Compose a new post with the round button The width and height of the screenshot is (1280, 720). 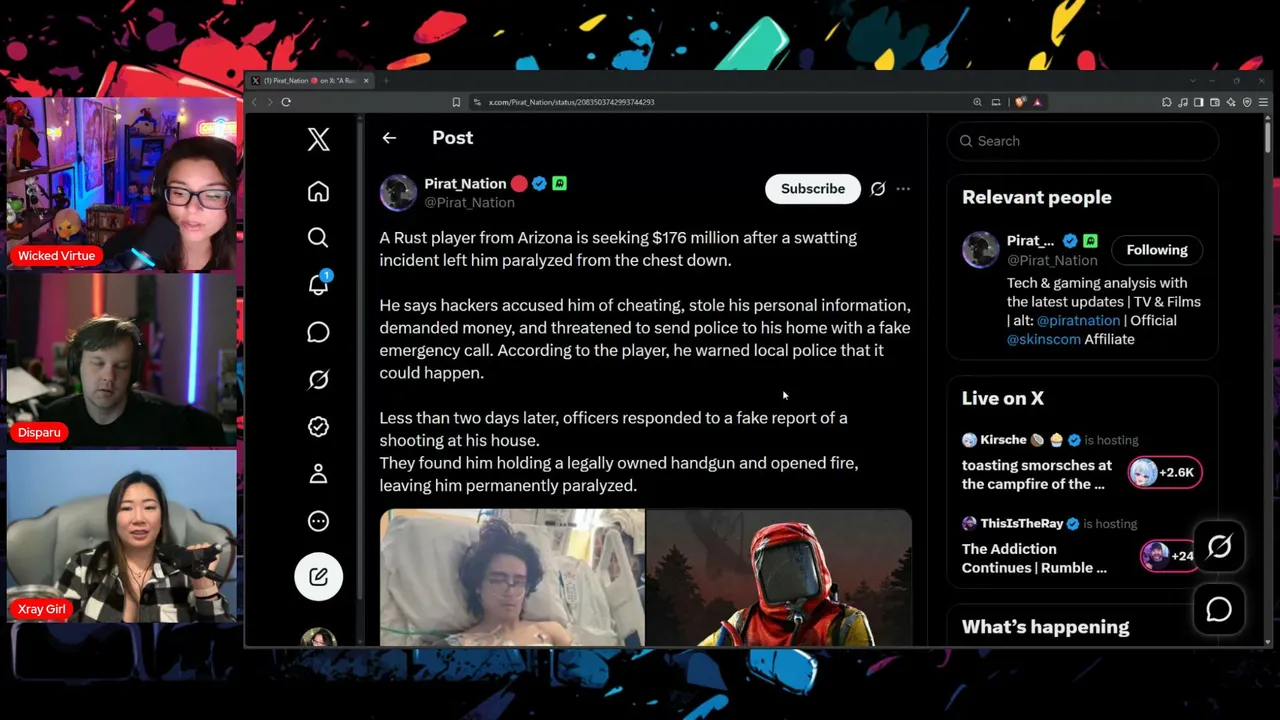click(318, 576)
